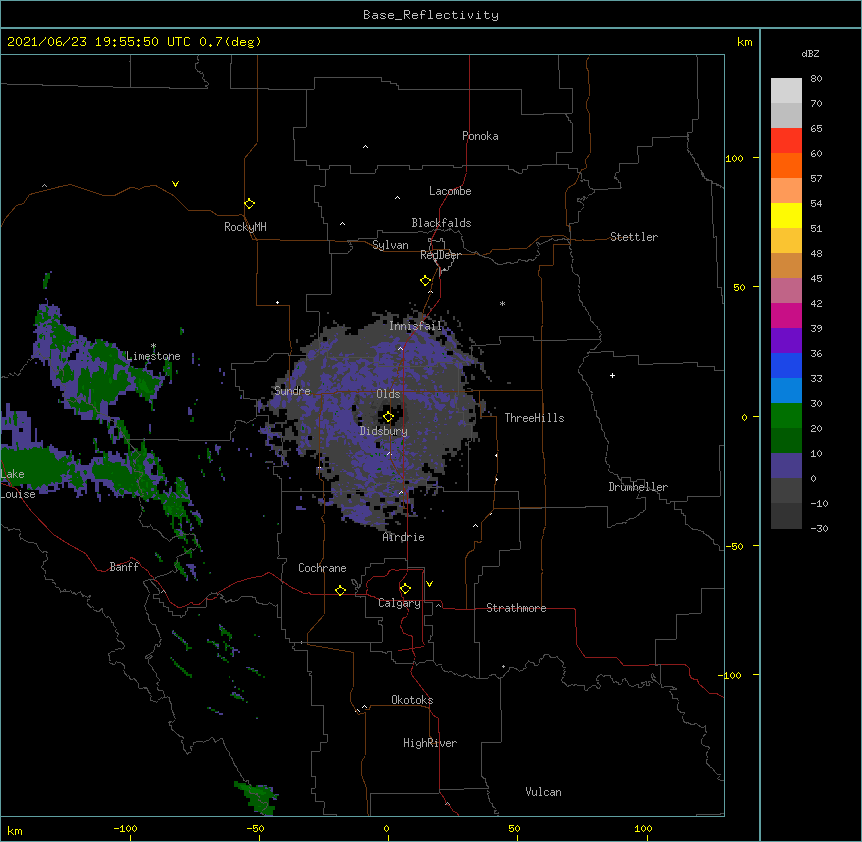The height and width of the screenshot is (842, 862).
Task: Click the Strathmore town label
Action: (516, 608)
